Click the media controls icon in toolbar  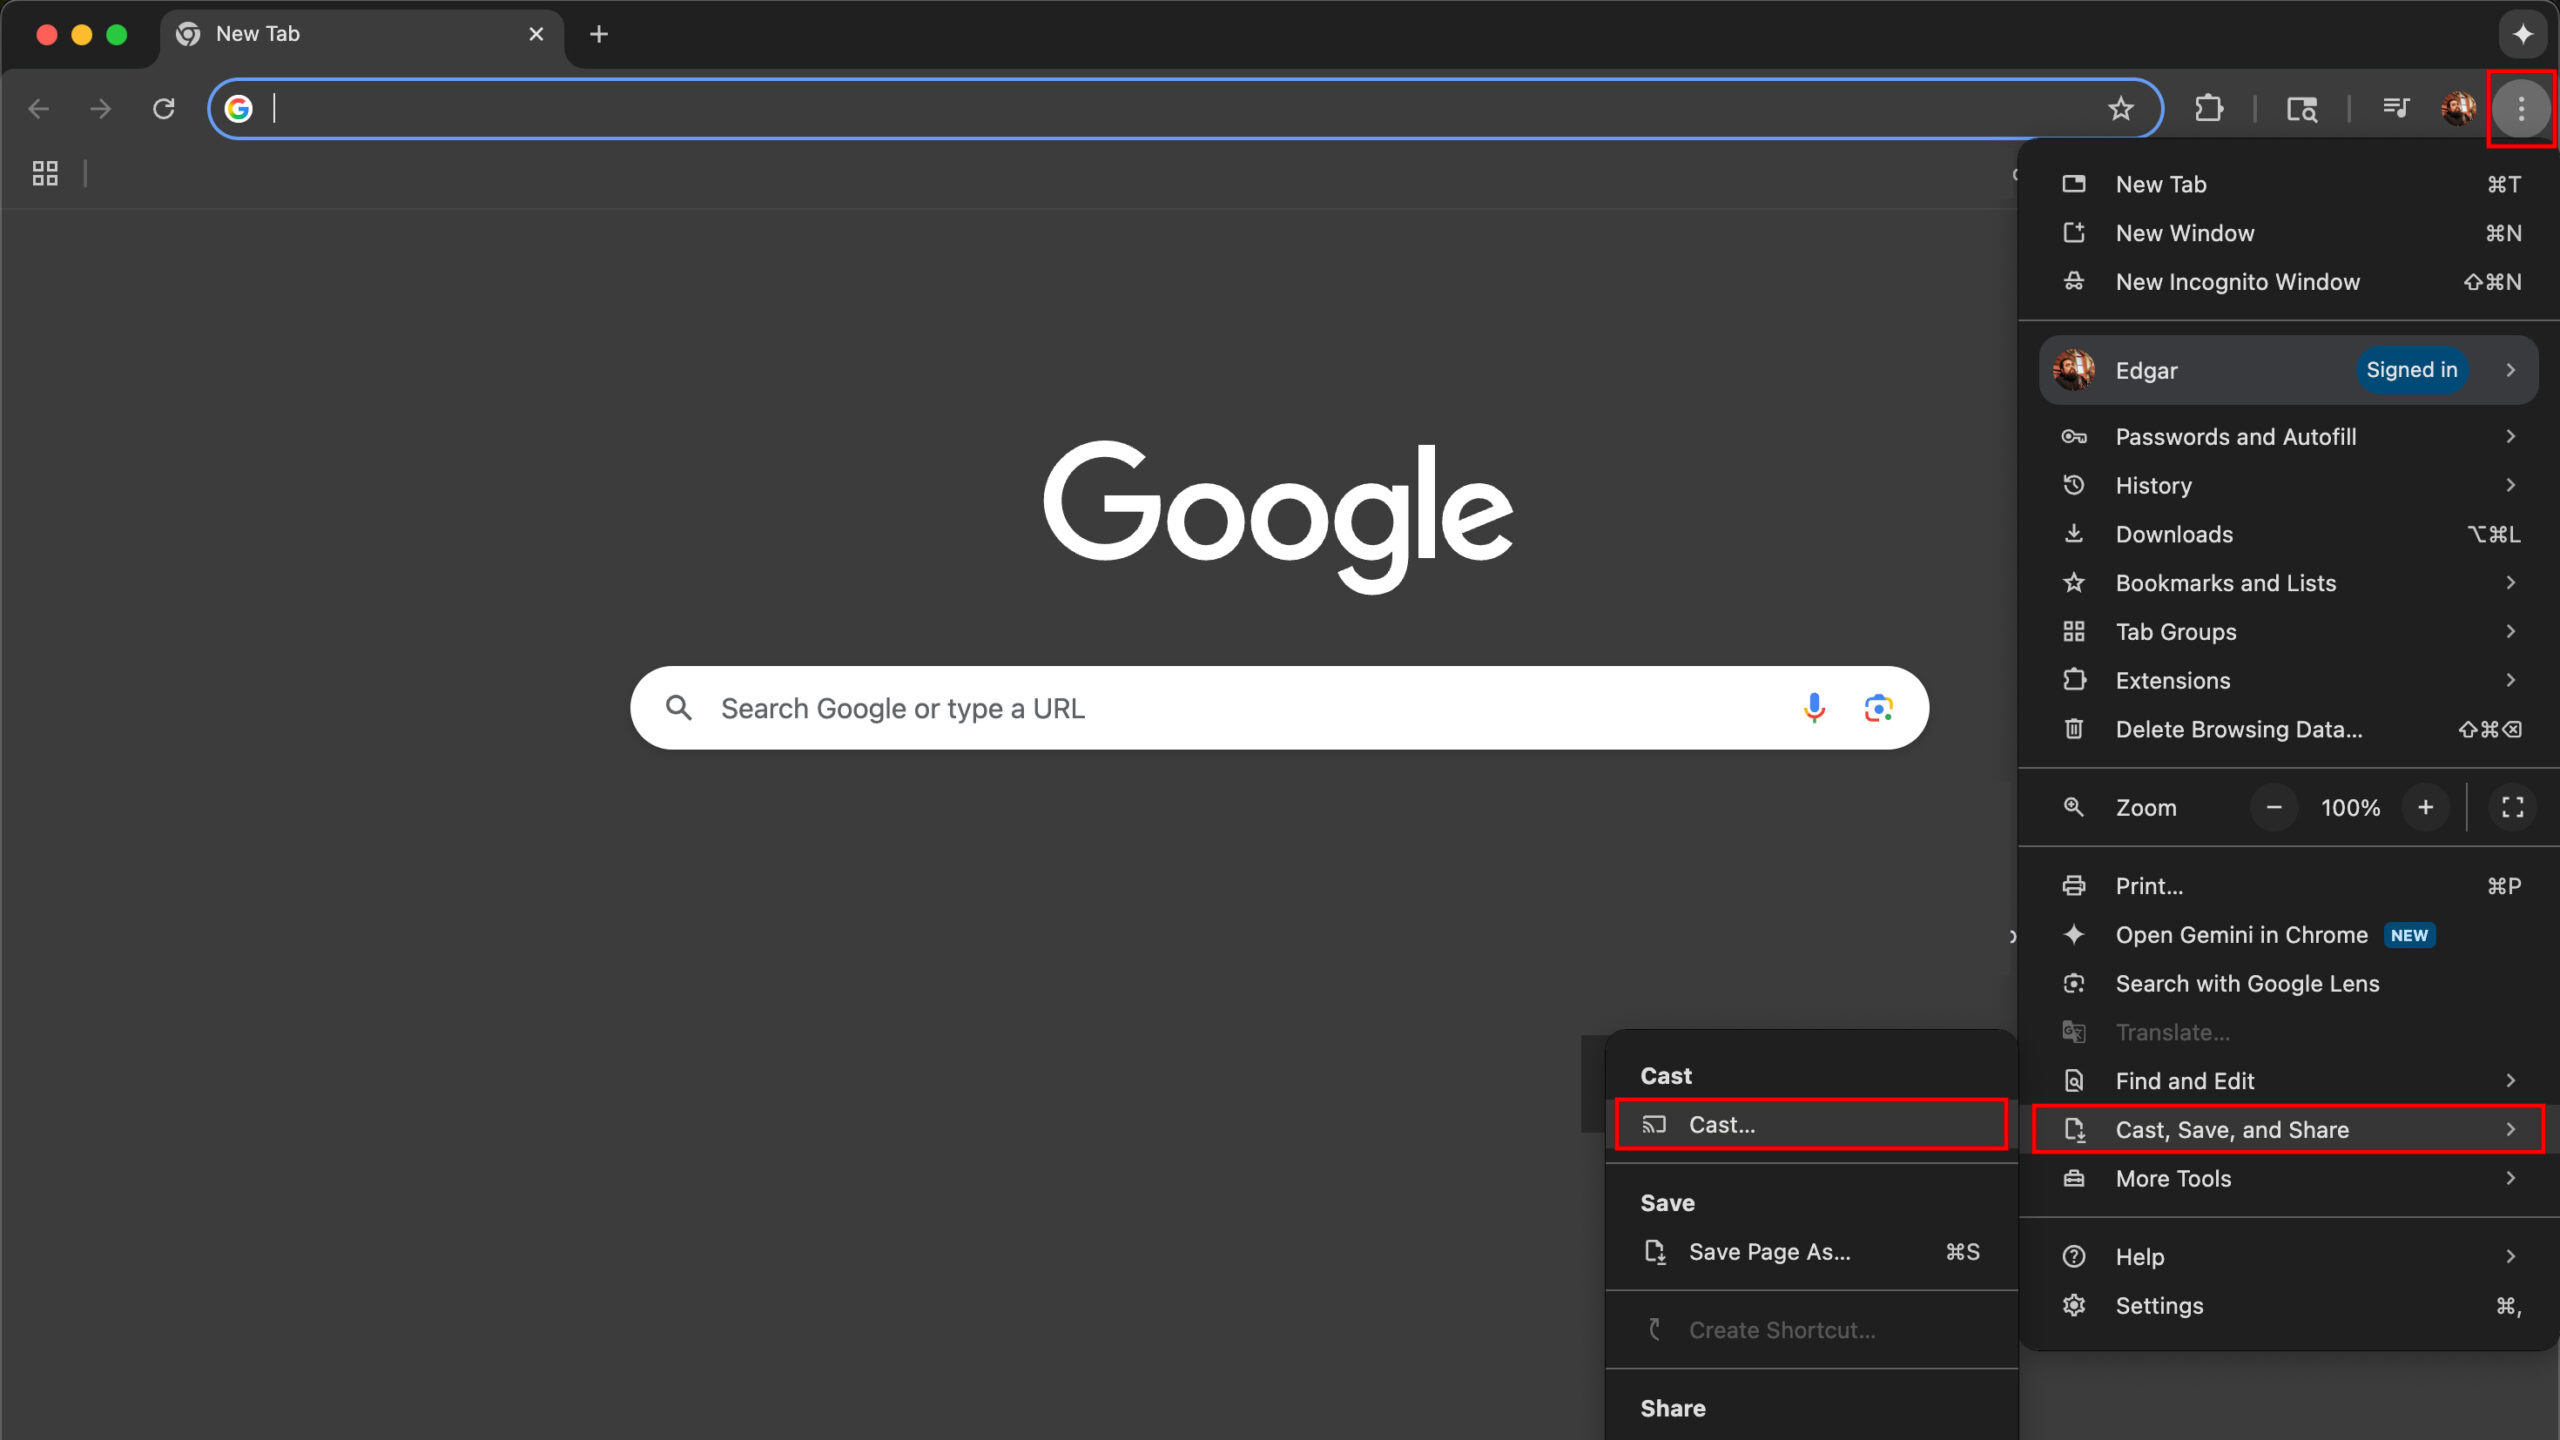pyautogui.click(x=2396, y=108)
